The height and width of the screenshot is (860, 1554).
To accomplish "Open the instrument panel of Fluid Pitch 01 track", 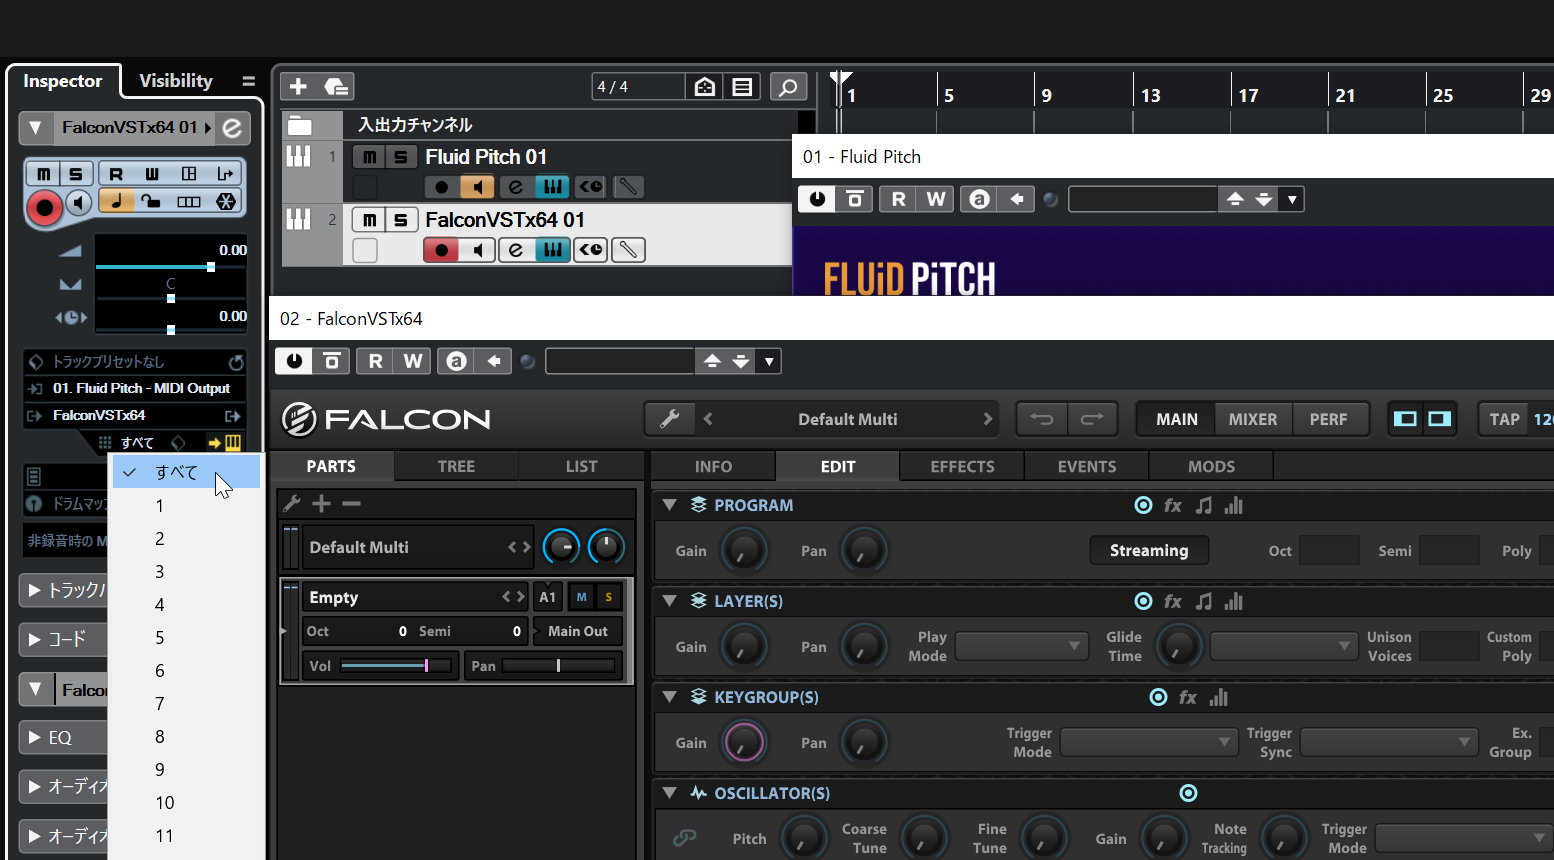I will [x=552, y=187].
